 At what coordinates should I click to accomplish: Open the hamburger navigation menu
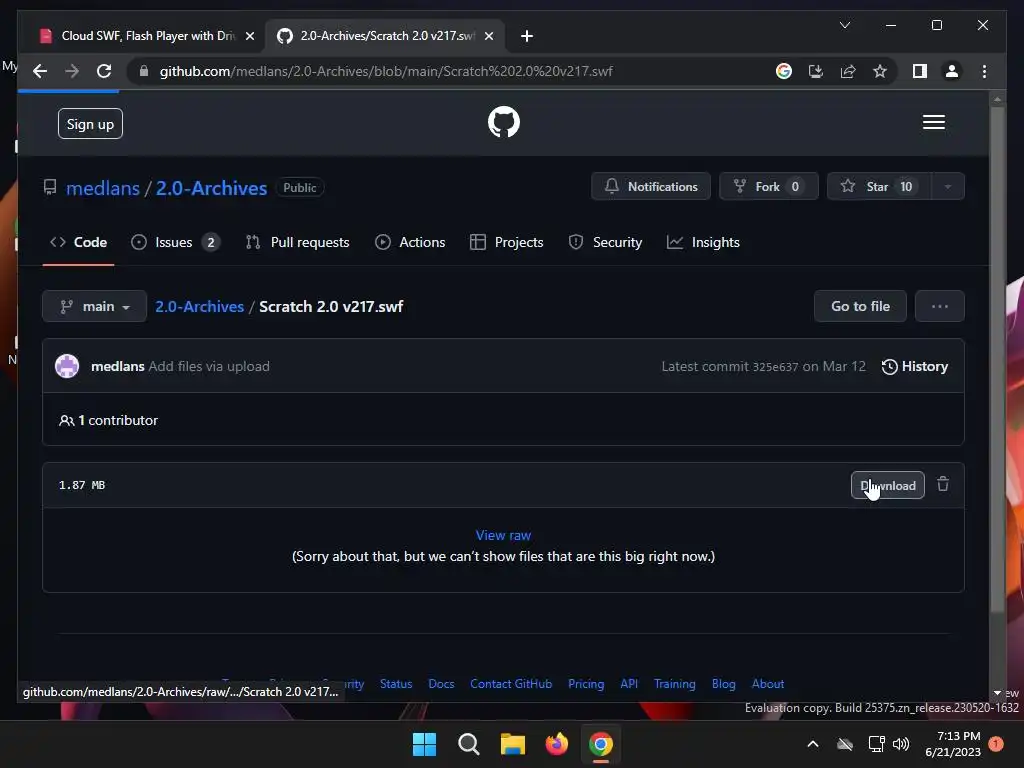[933, 122]
